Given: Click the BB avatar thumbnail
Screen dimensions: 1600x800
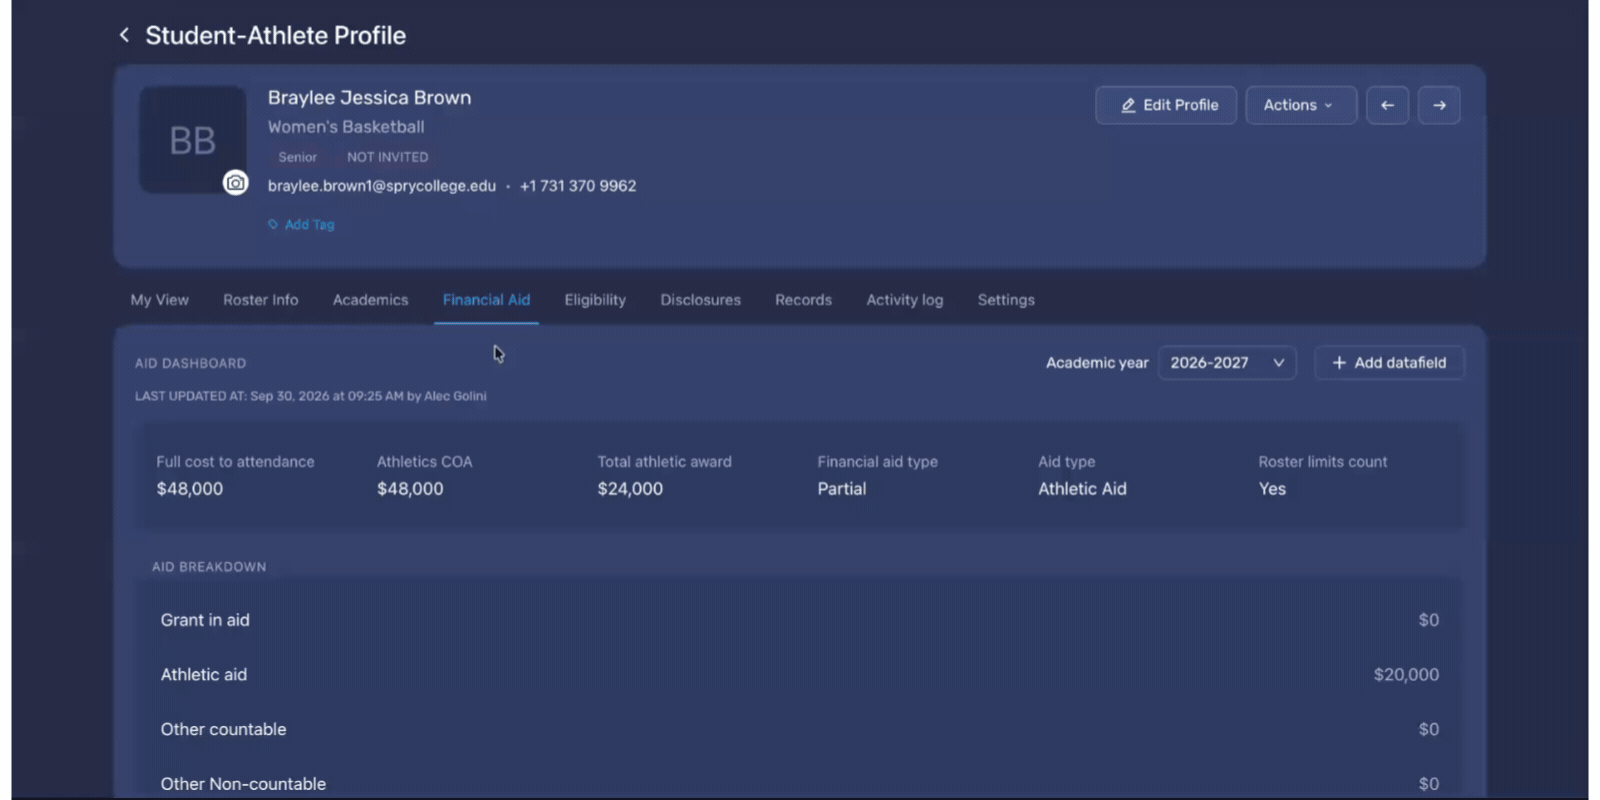Looking at the screenshot, I should (192, 140).
